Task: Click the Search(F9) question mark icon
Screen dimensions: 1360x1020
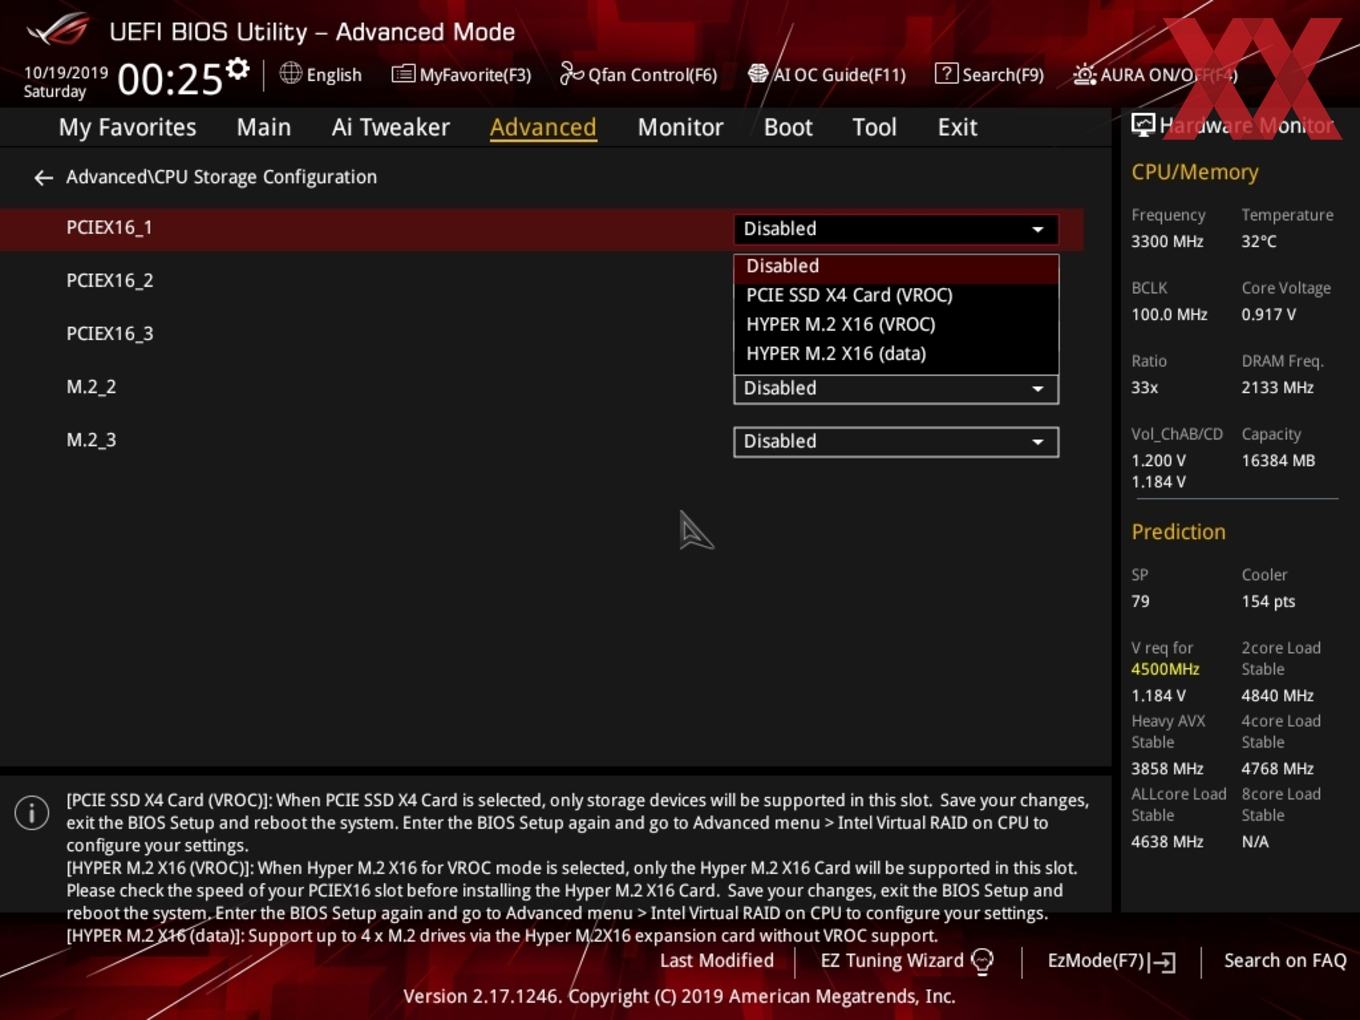Action: pos(946,73)
